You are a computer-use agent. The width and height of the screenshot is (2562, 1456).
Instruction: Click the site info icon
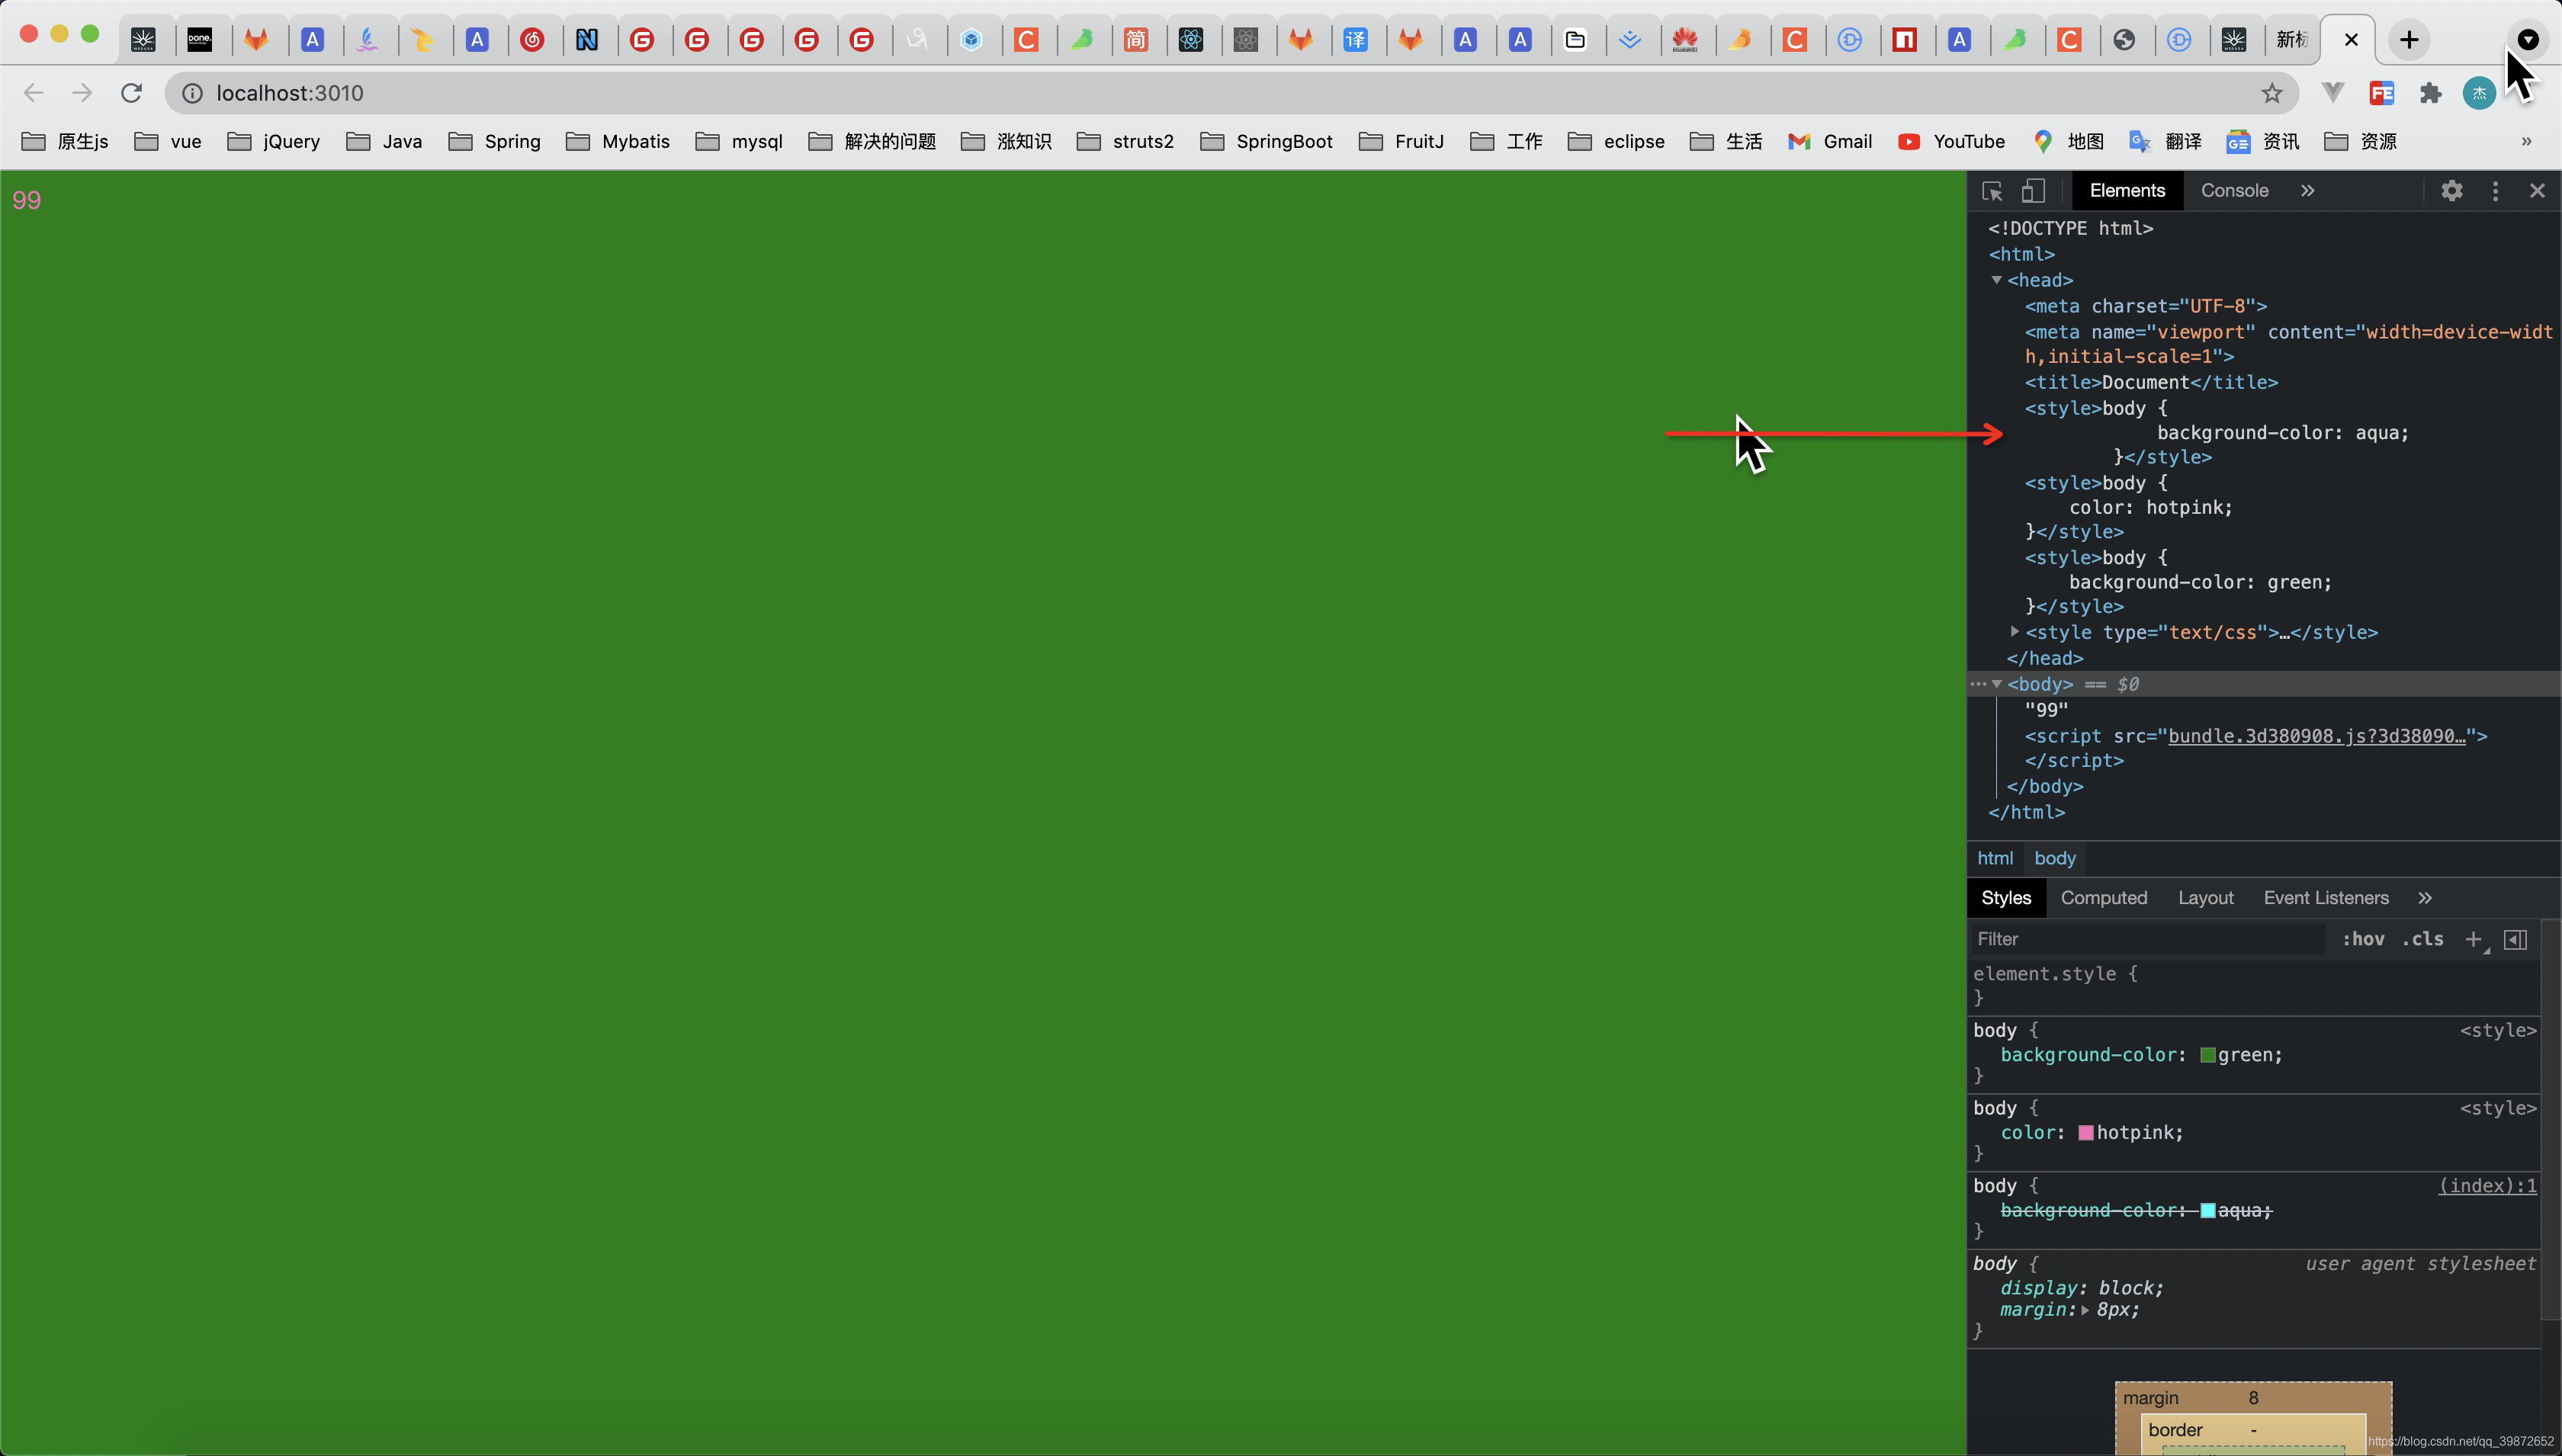192,93
